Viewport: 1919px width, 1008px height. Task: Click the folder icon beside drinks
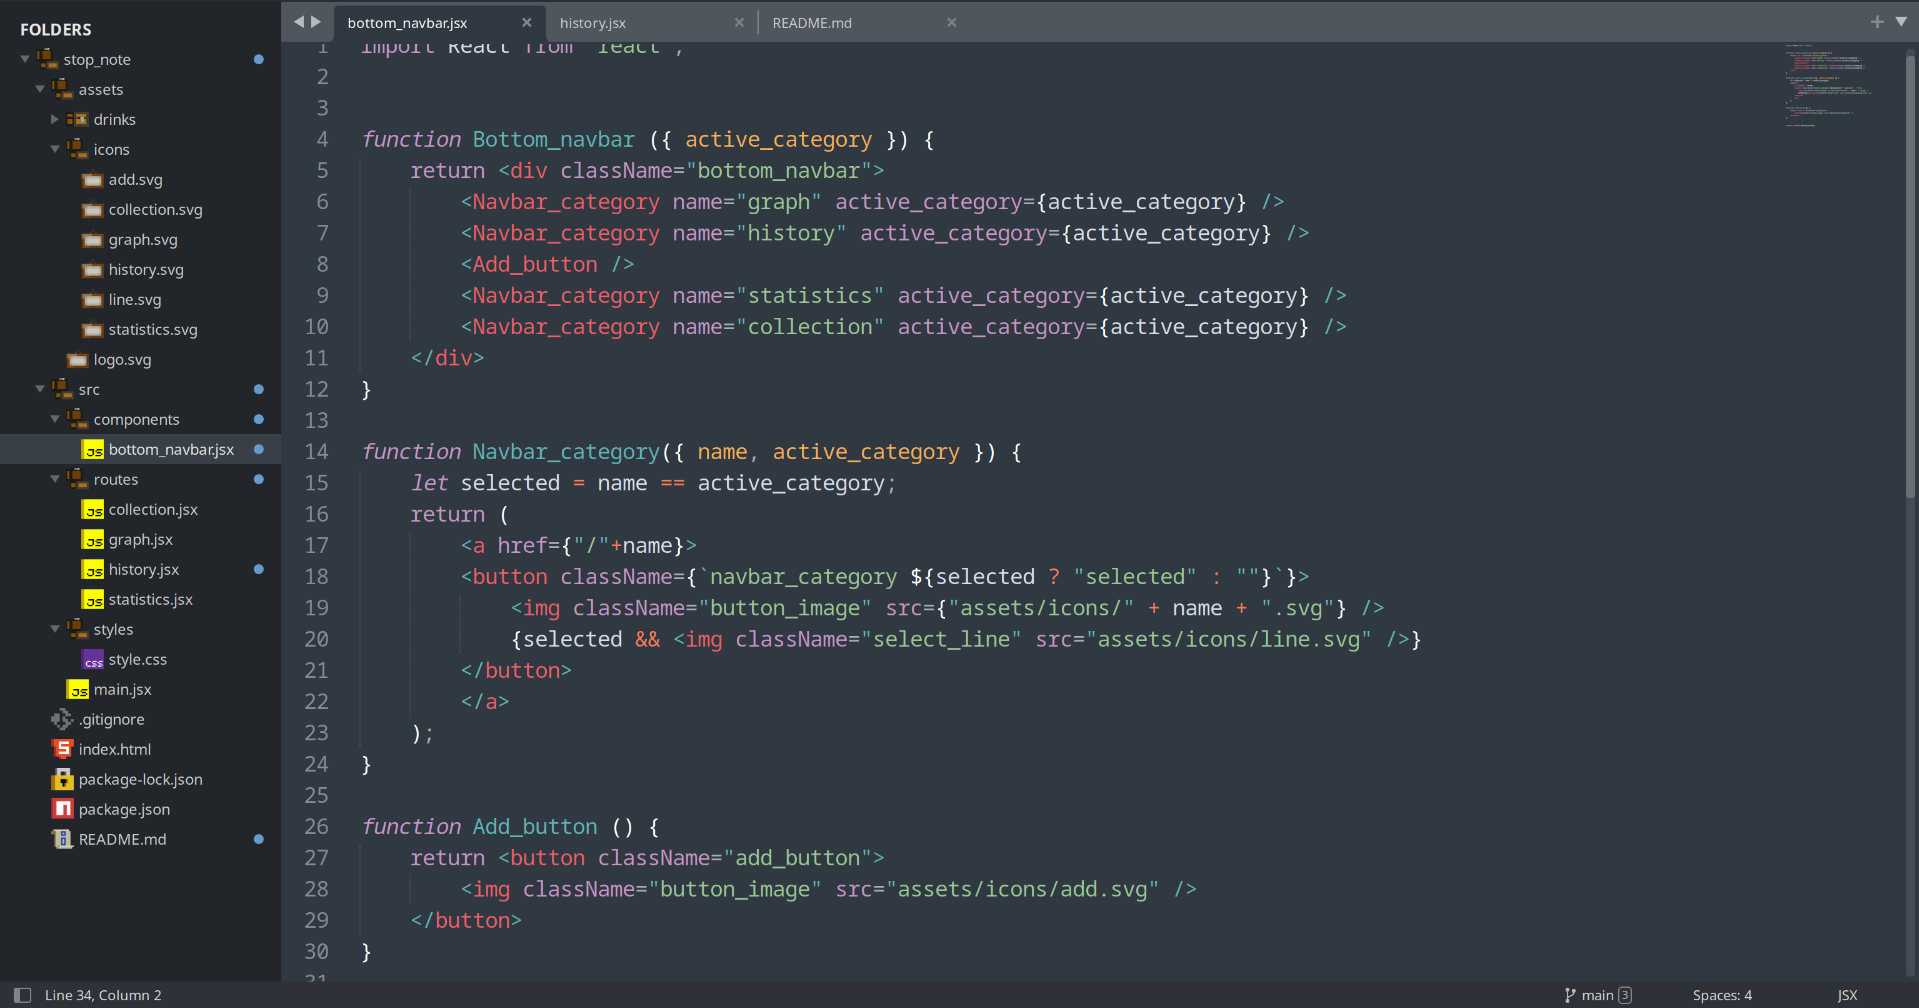77,119
